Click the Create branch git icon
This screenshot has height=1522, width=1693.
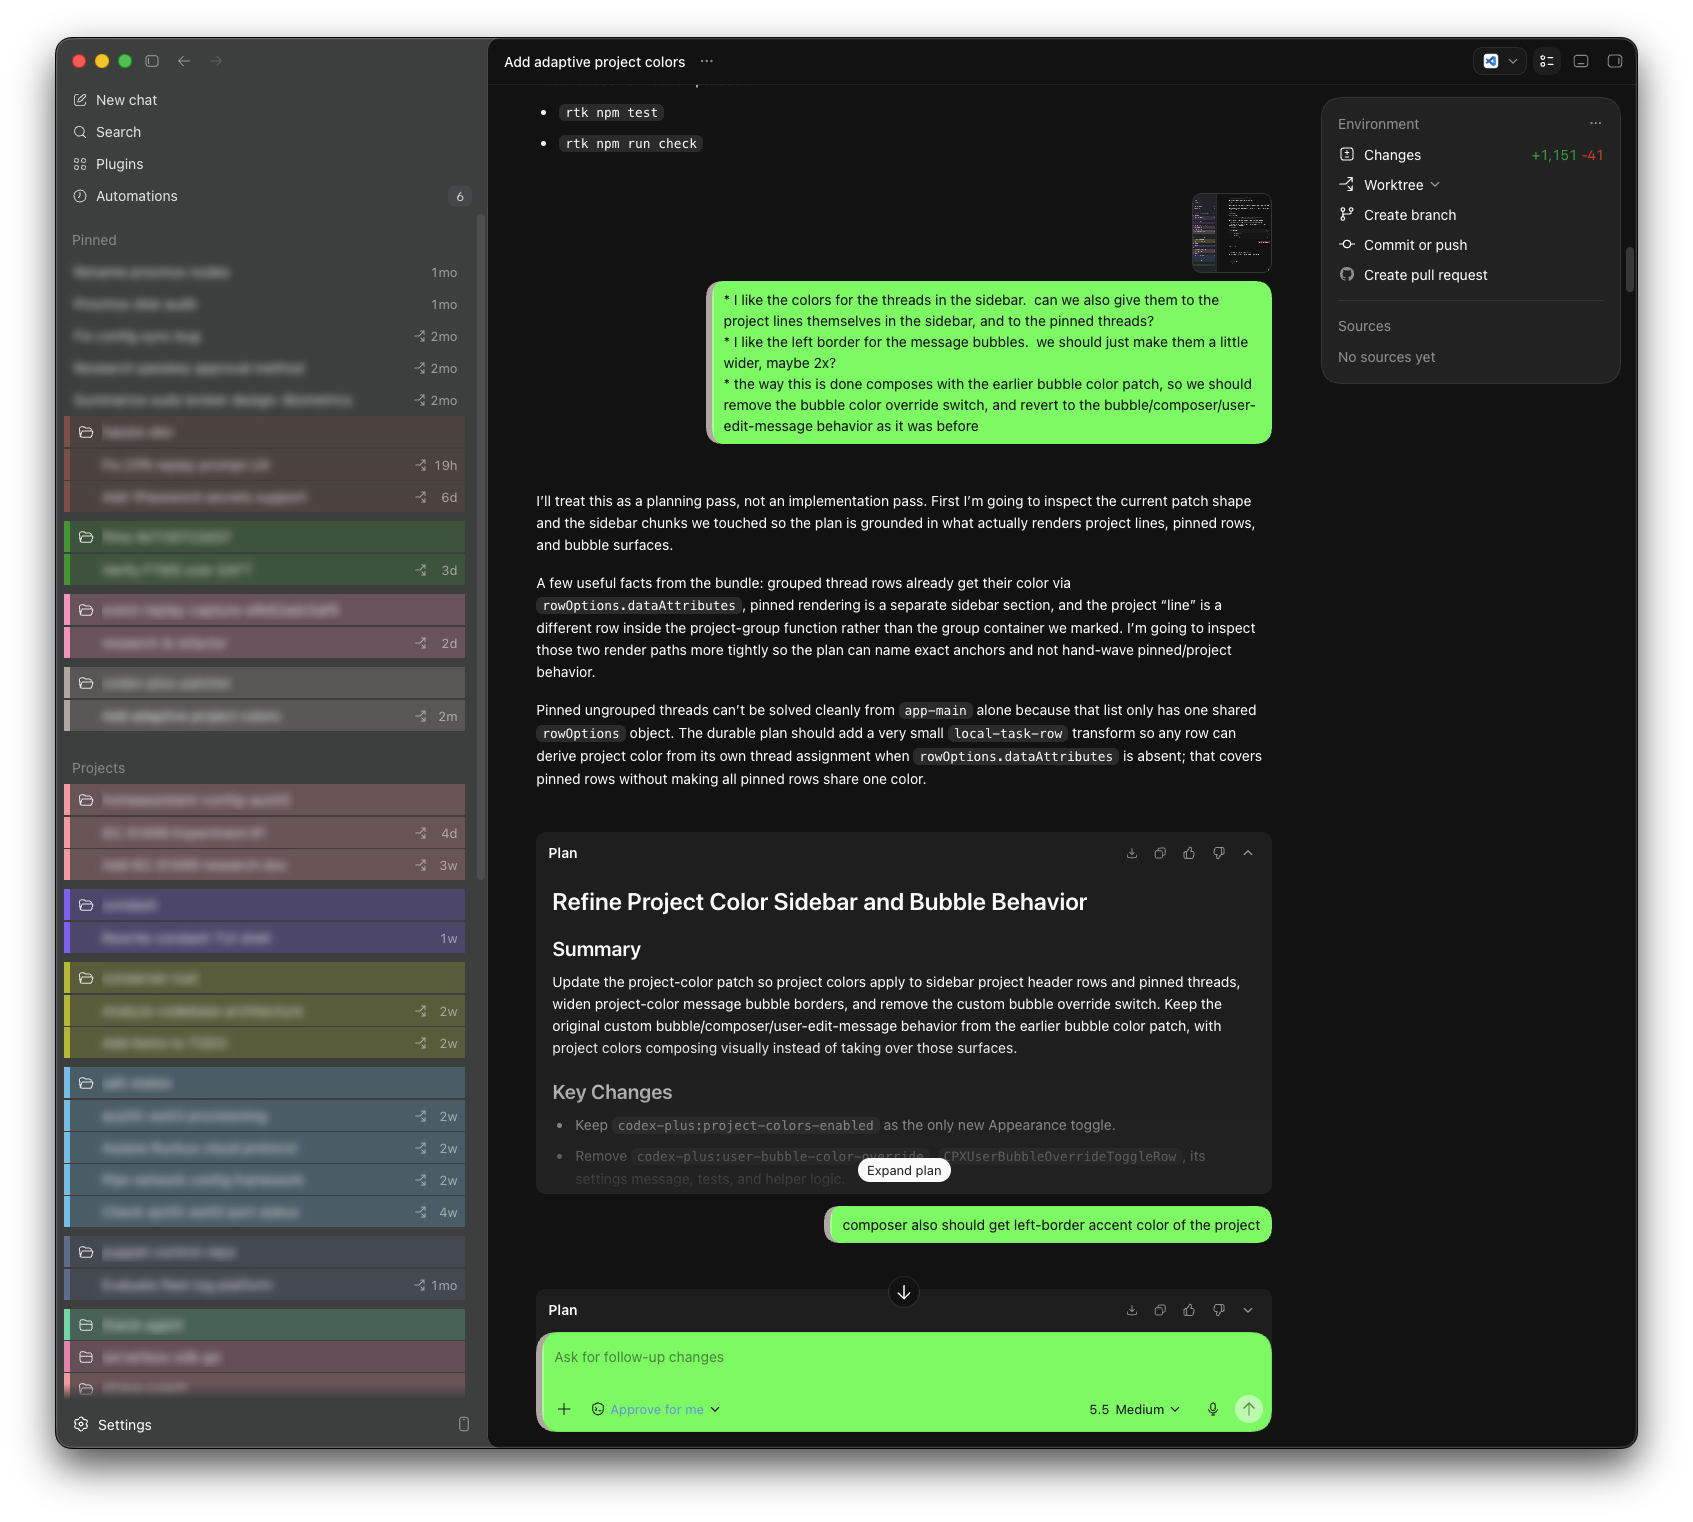(1347, 214)
